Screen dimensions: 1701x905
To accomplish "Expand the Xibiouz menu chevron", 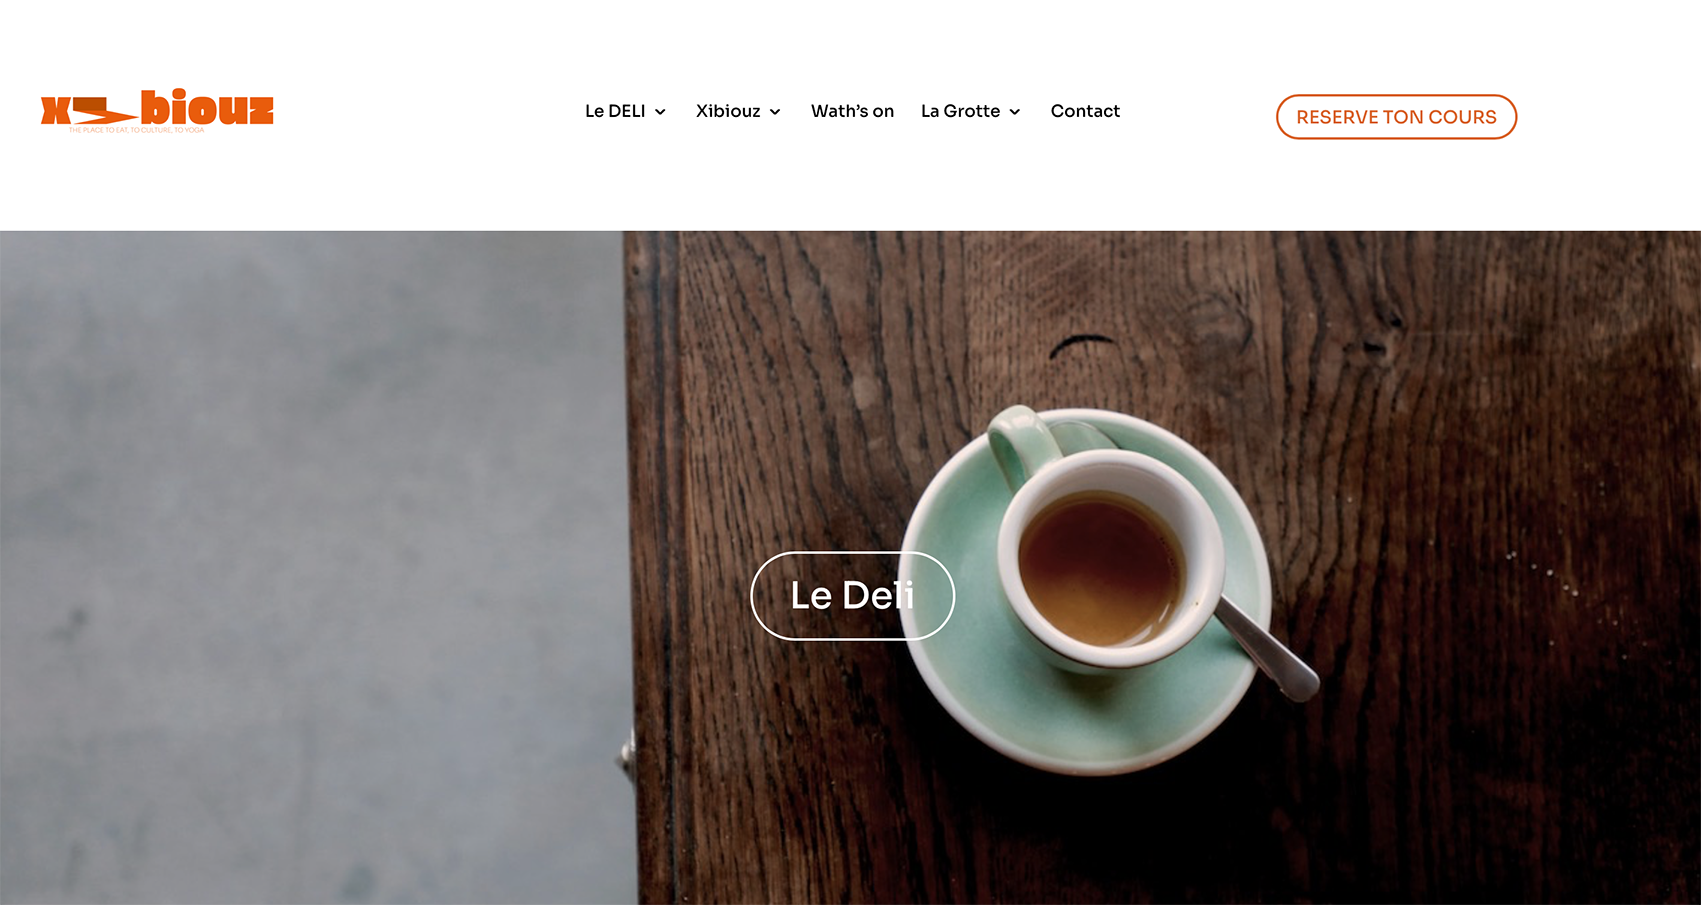I will 775,112.
